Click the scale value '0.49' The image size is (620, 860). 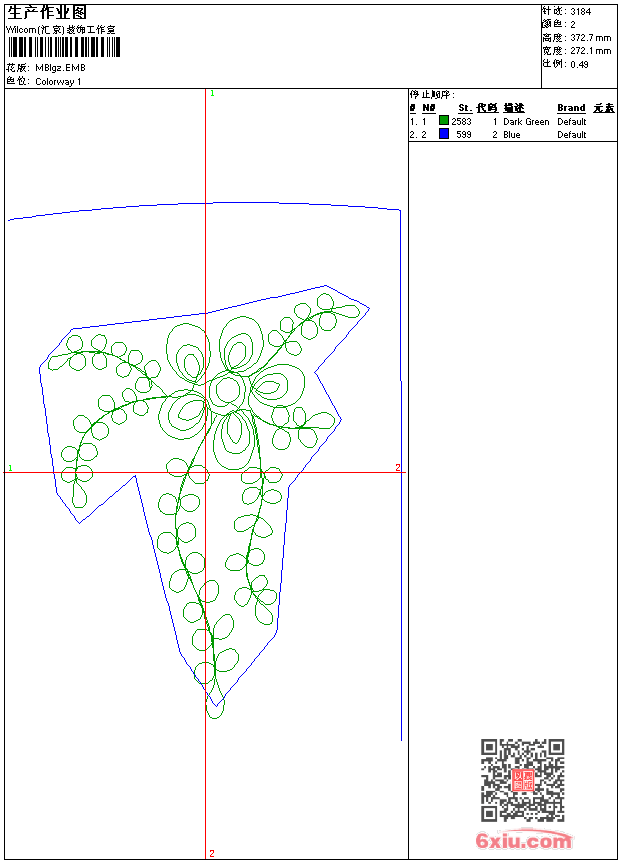pos(579,64)
